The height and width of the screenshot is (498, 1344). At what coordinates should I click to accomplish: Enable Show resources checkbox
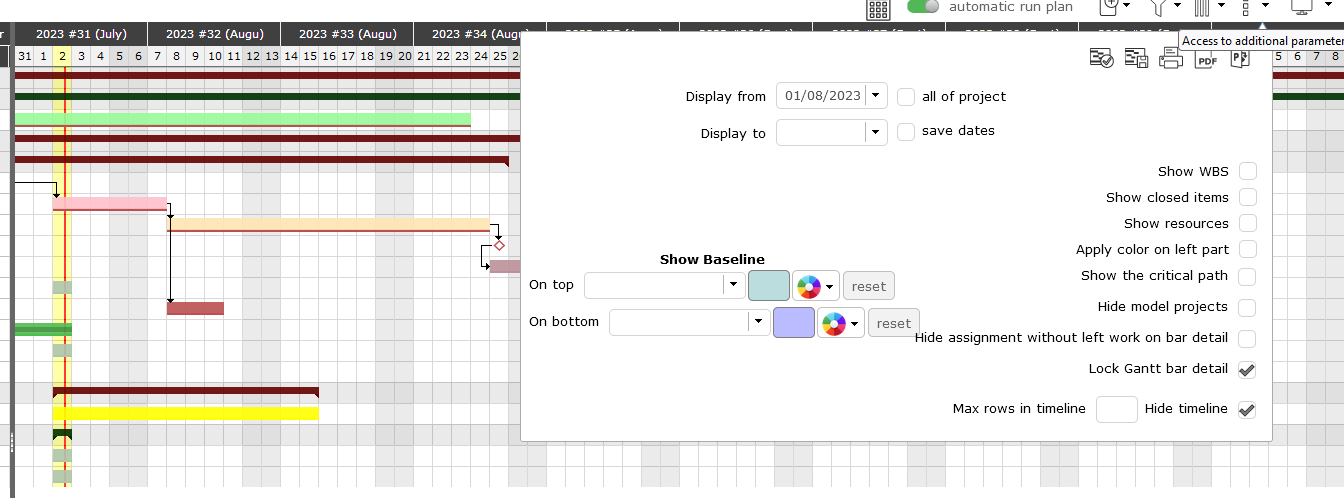[x=1248, y=223]
